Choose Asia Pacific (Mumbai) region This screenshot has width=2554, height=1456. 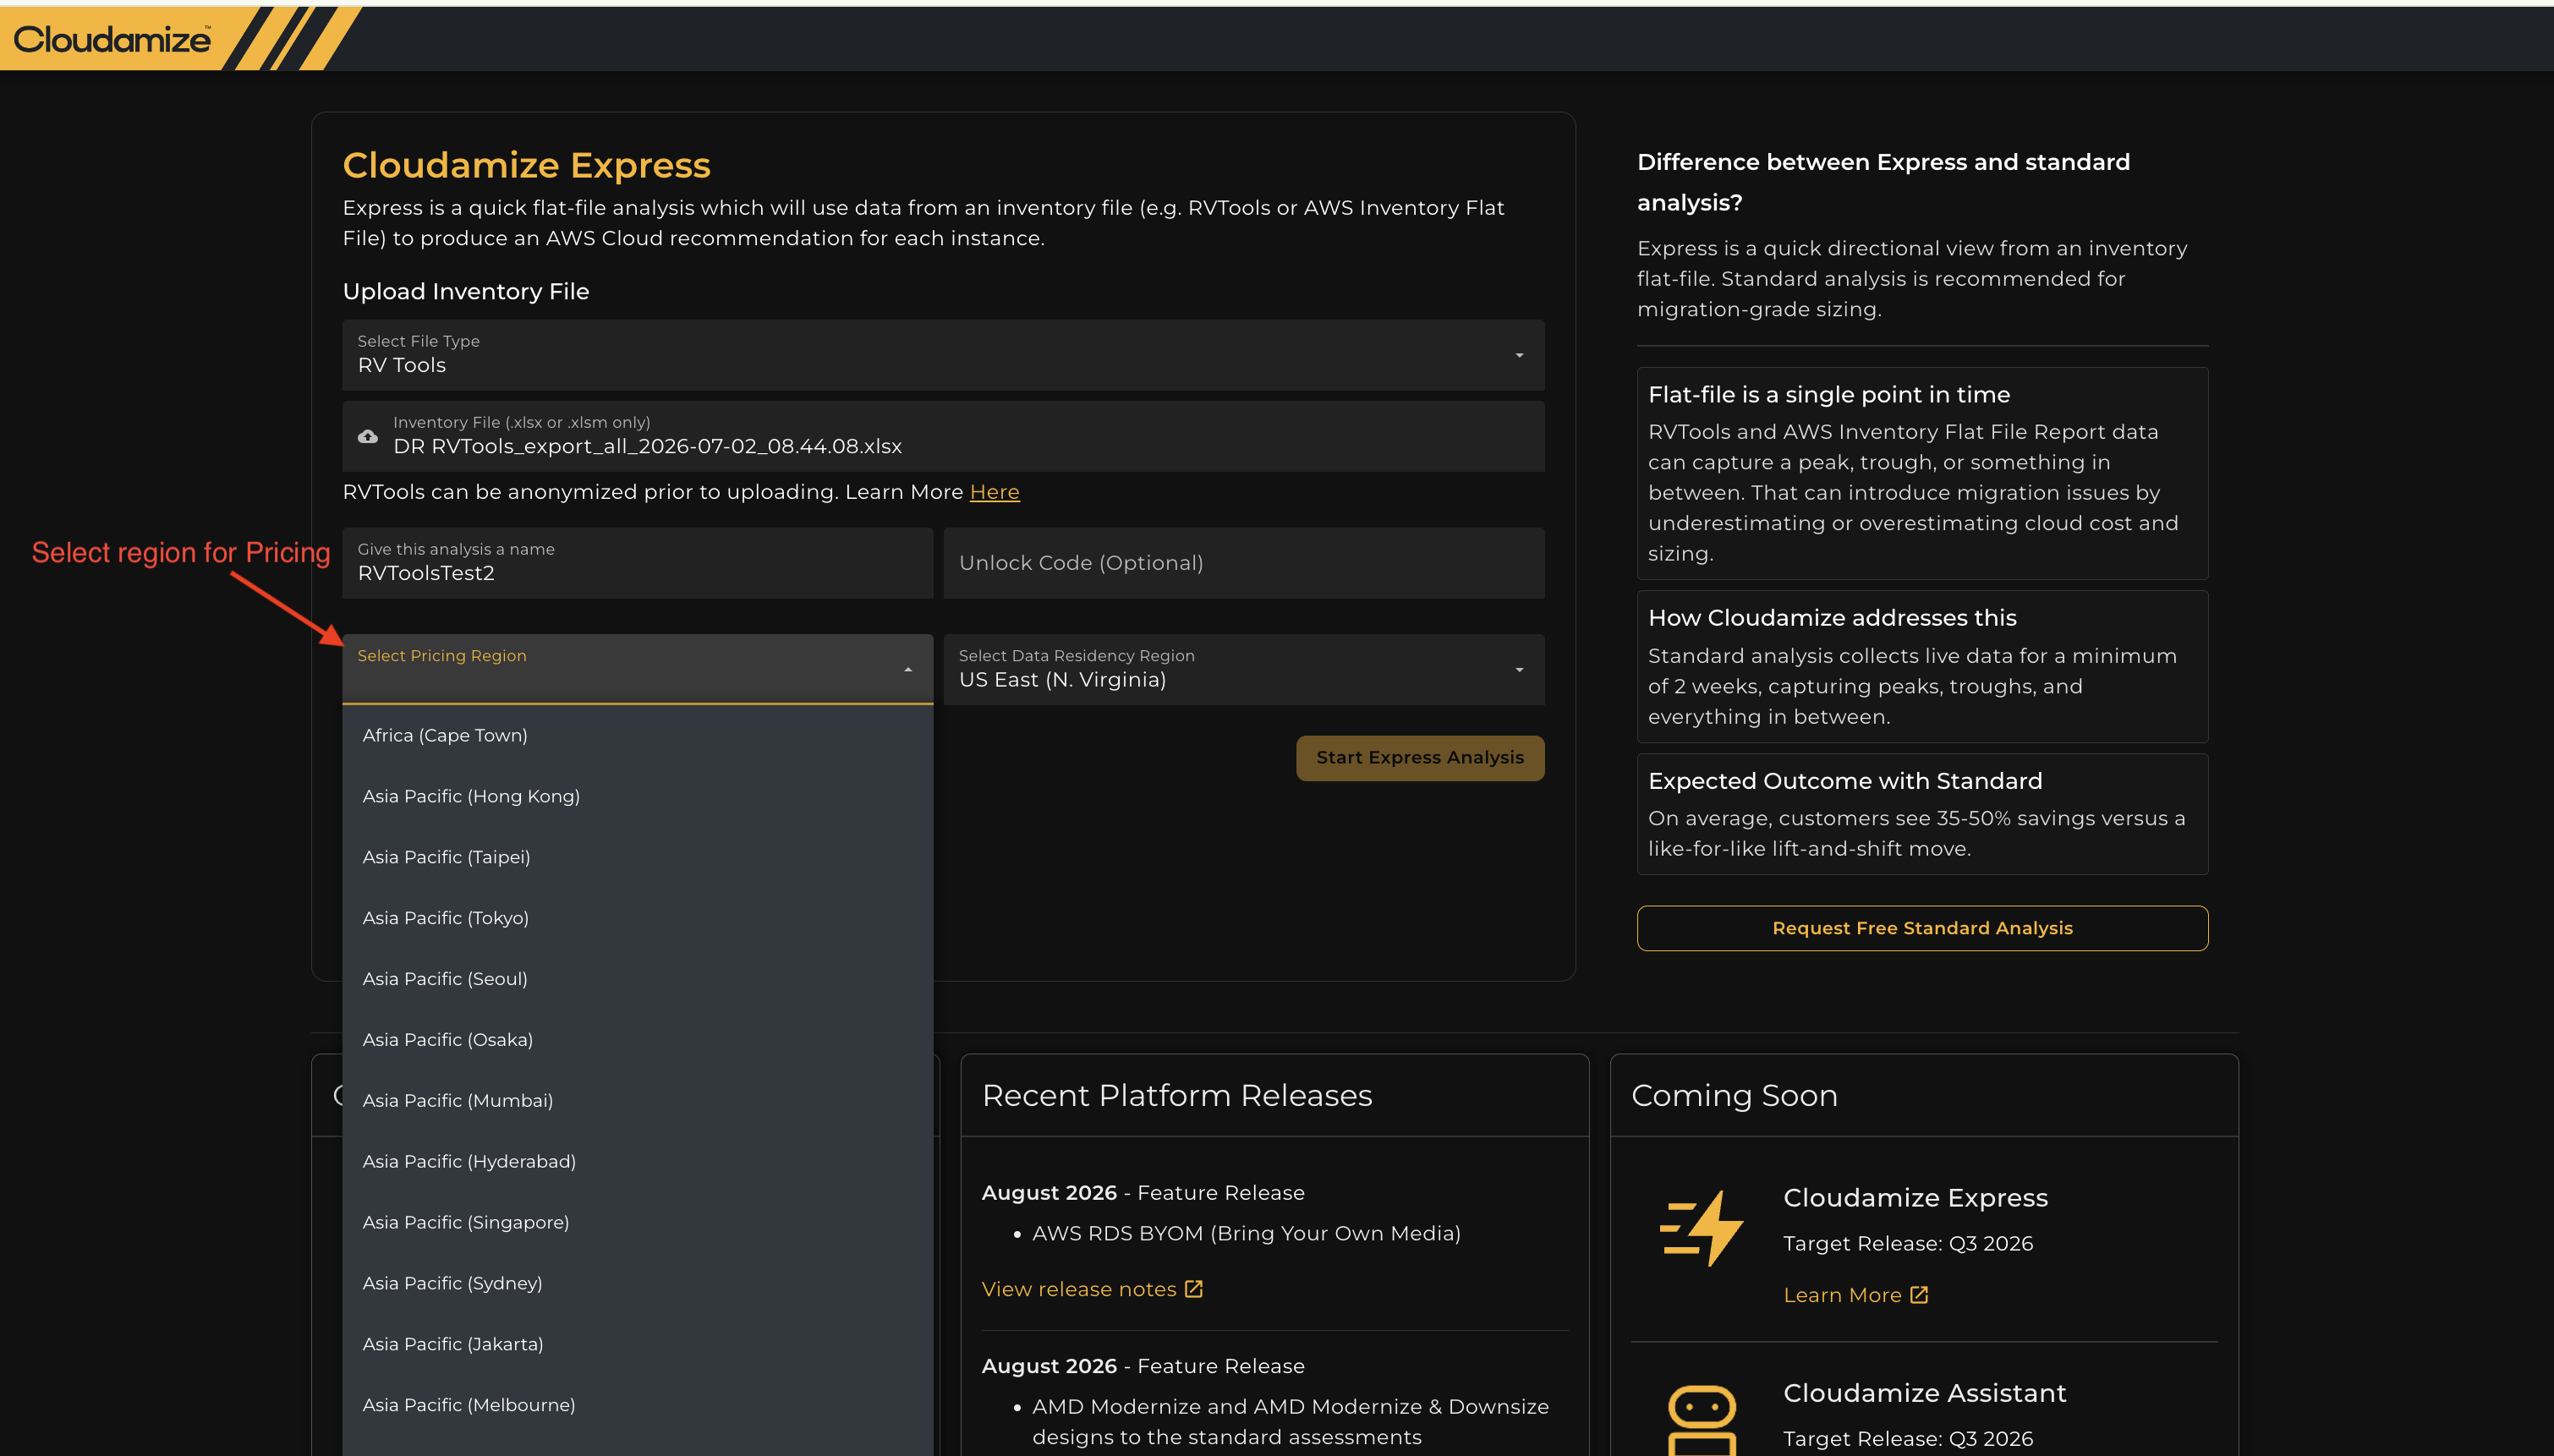coord(638,1100)
